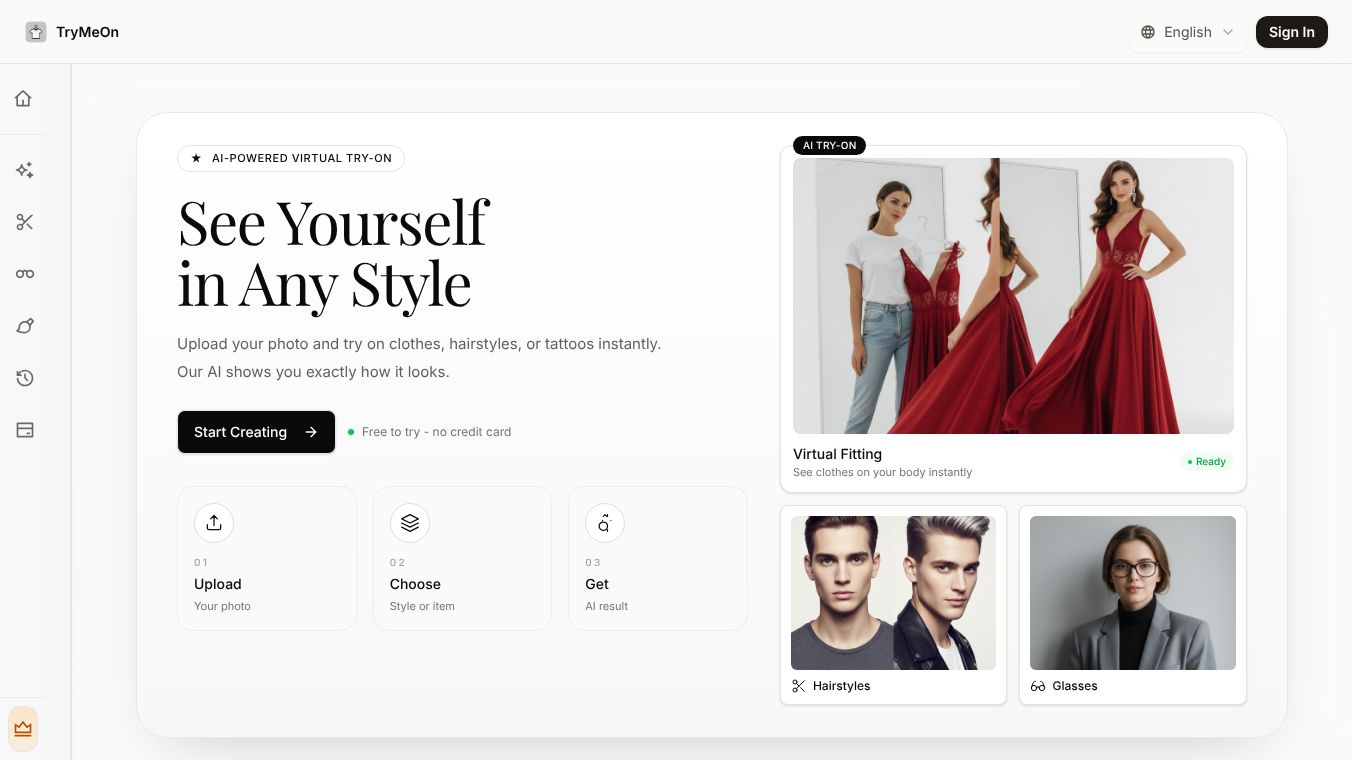Click the green Ready status badge
1352x760 pixels.
tap(1206, 462)
